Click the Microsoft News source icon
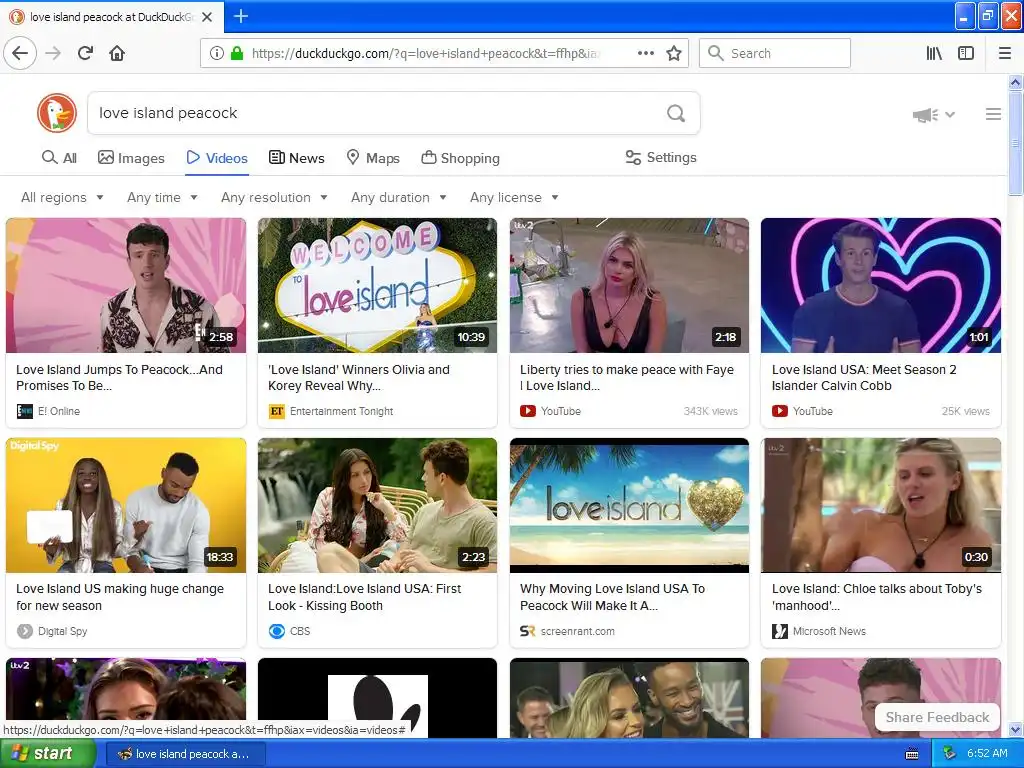The width and height of the screenshot is (1024, 768). (780, 631)
